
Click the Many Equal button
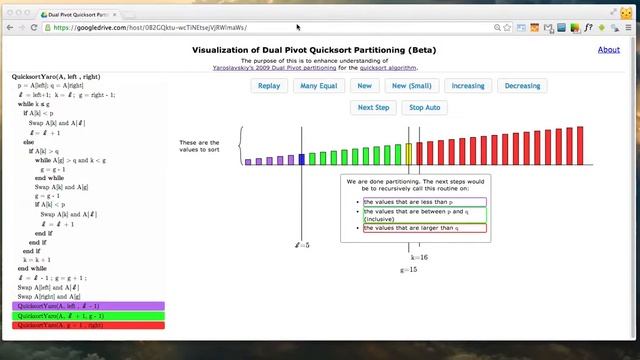point(319,86)
